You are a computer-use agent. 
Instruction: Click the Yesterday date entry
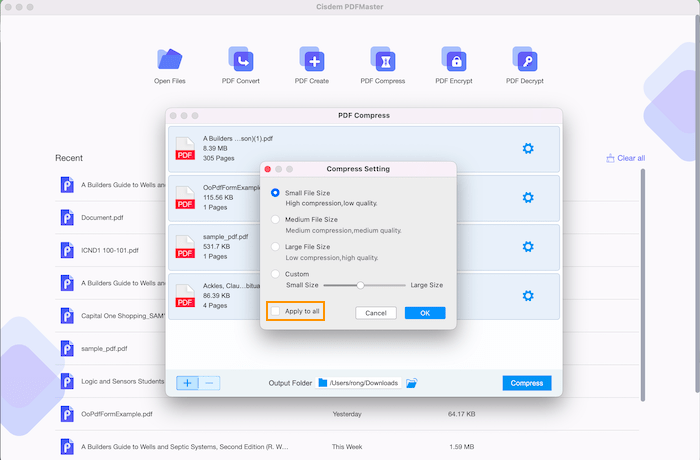[x=347, y=414]
